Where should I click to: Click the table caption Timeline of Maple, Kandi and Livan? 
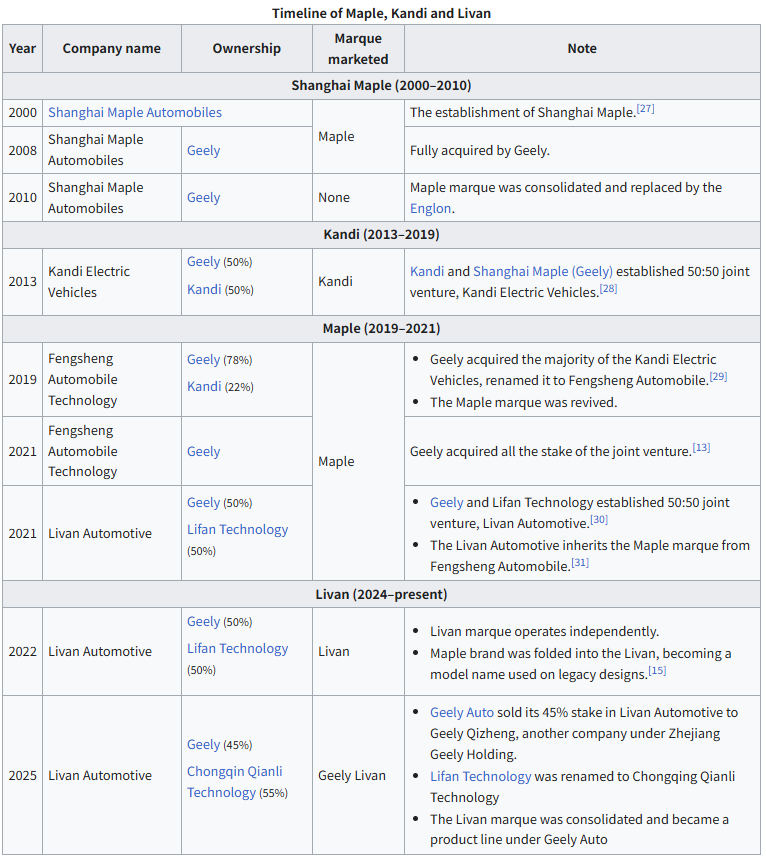click(x=381, y=13)
